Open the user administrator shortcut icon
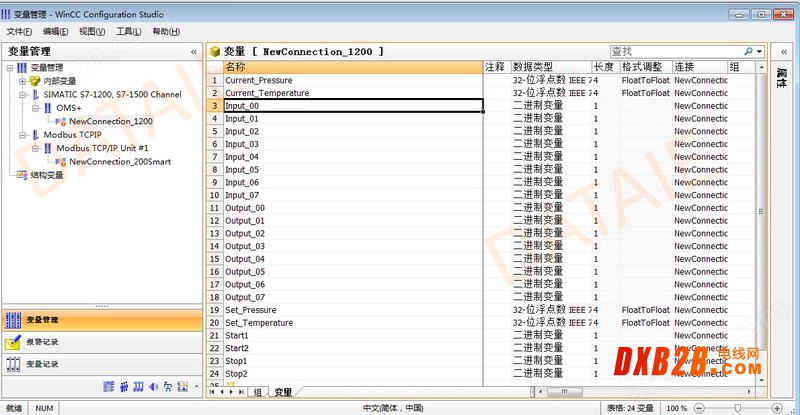Viewport: 800px width, 415px height. tap(123, 387)
